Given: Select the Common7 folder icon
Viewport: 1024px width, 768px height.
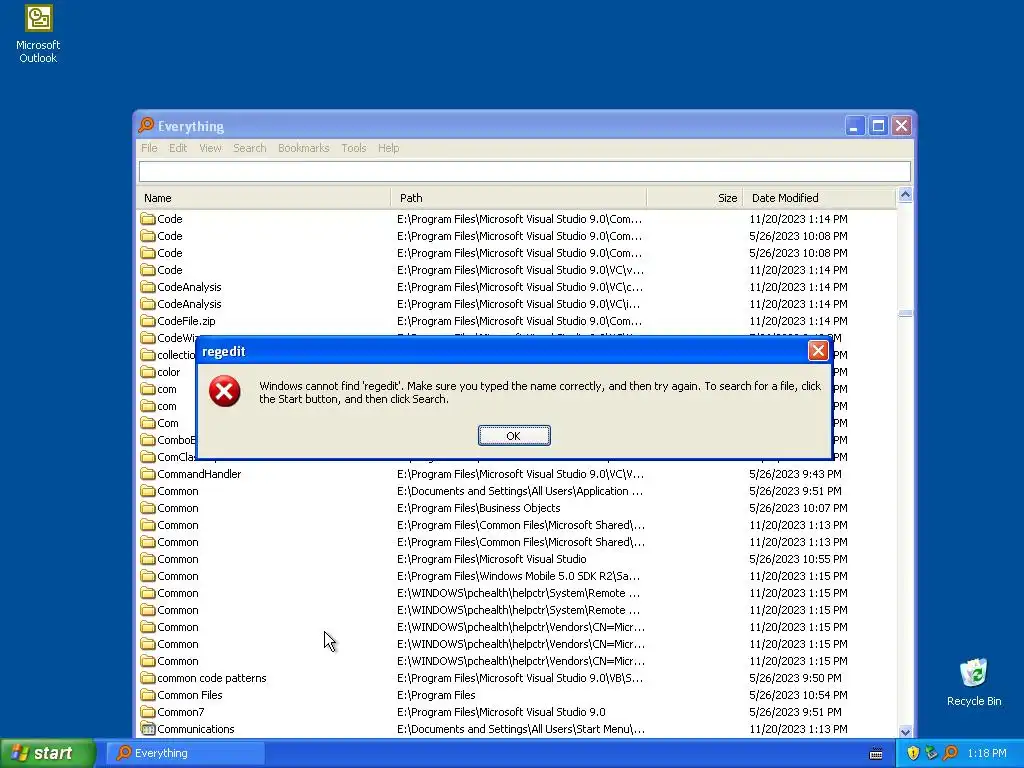Looking at the screenshot, I should click(148, 712).
